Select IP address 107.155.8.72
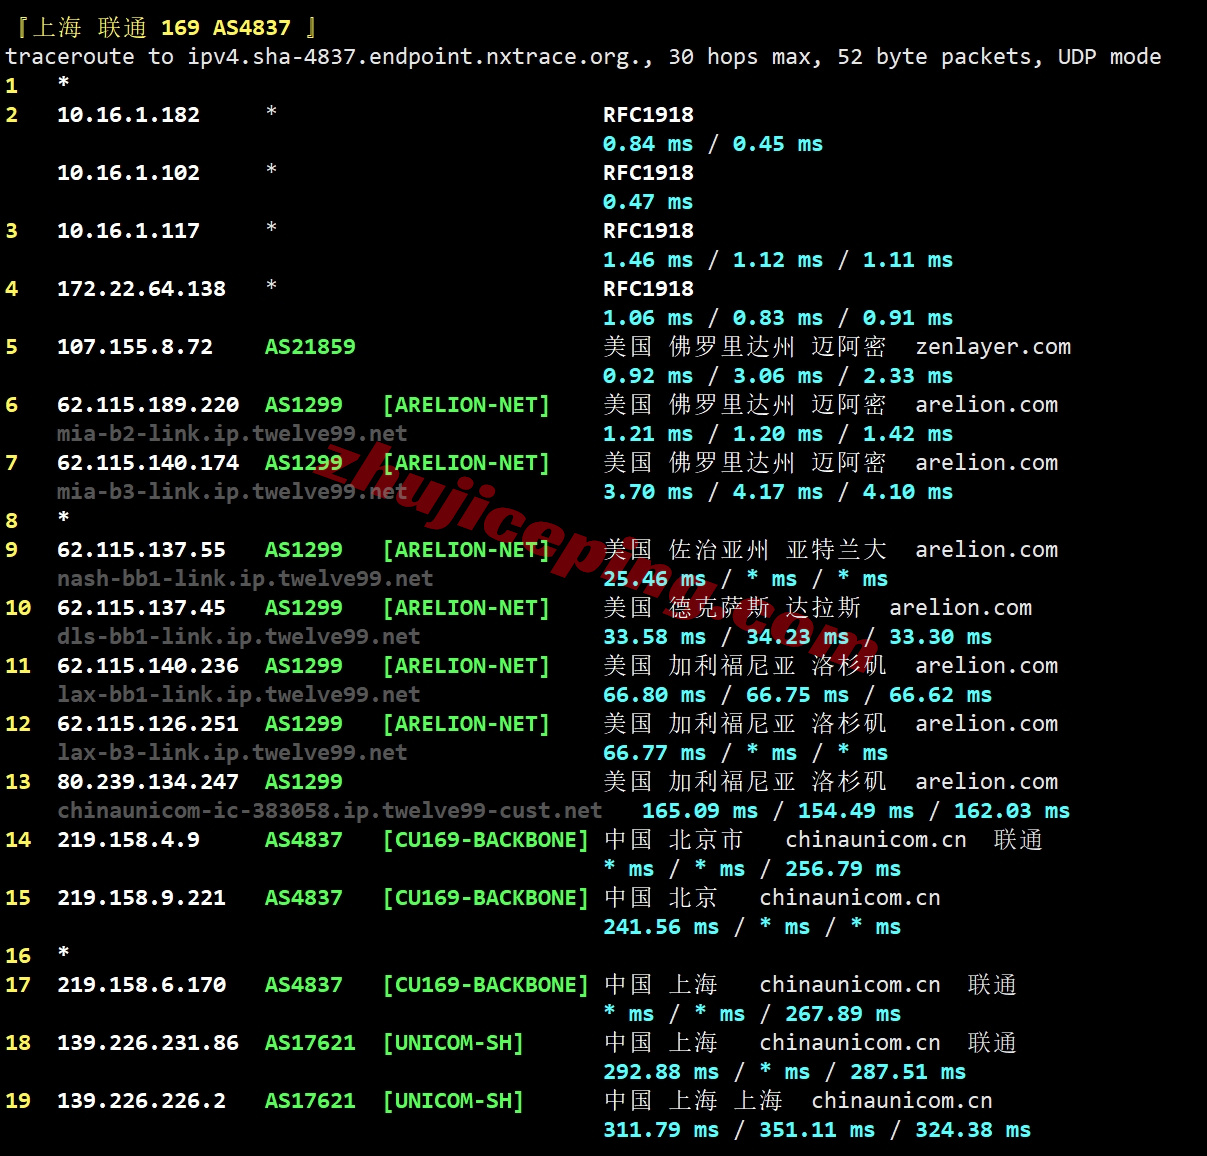This screenshot has height=1156, width=1207. (x=135, y=347)
